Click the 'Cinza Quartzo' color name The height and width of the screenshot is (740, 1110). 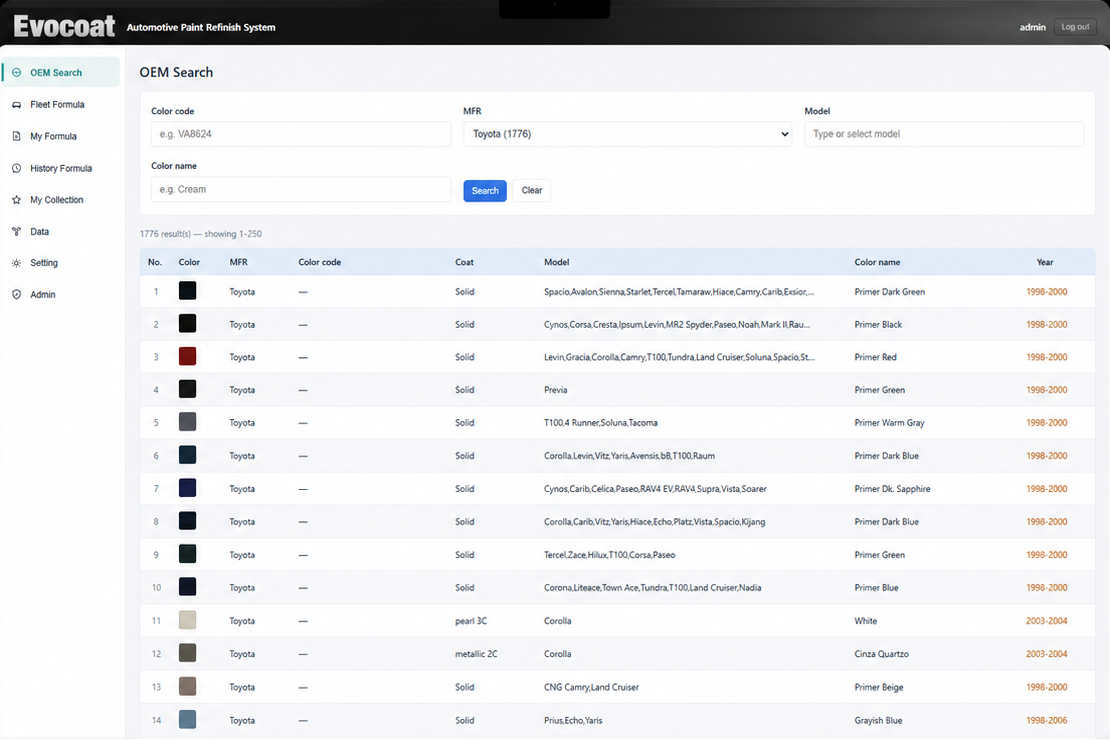pyautogui.click(x=881, y=654)
